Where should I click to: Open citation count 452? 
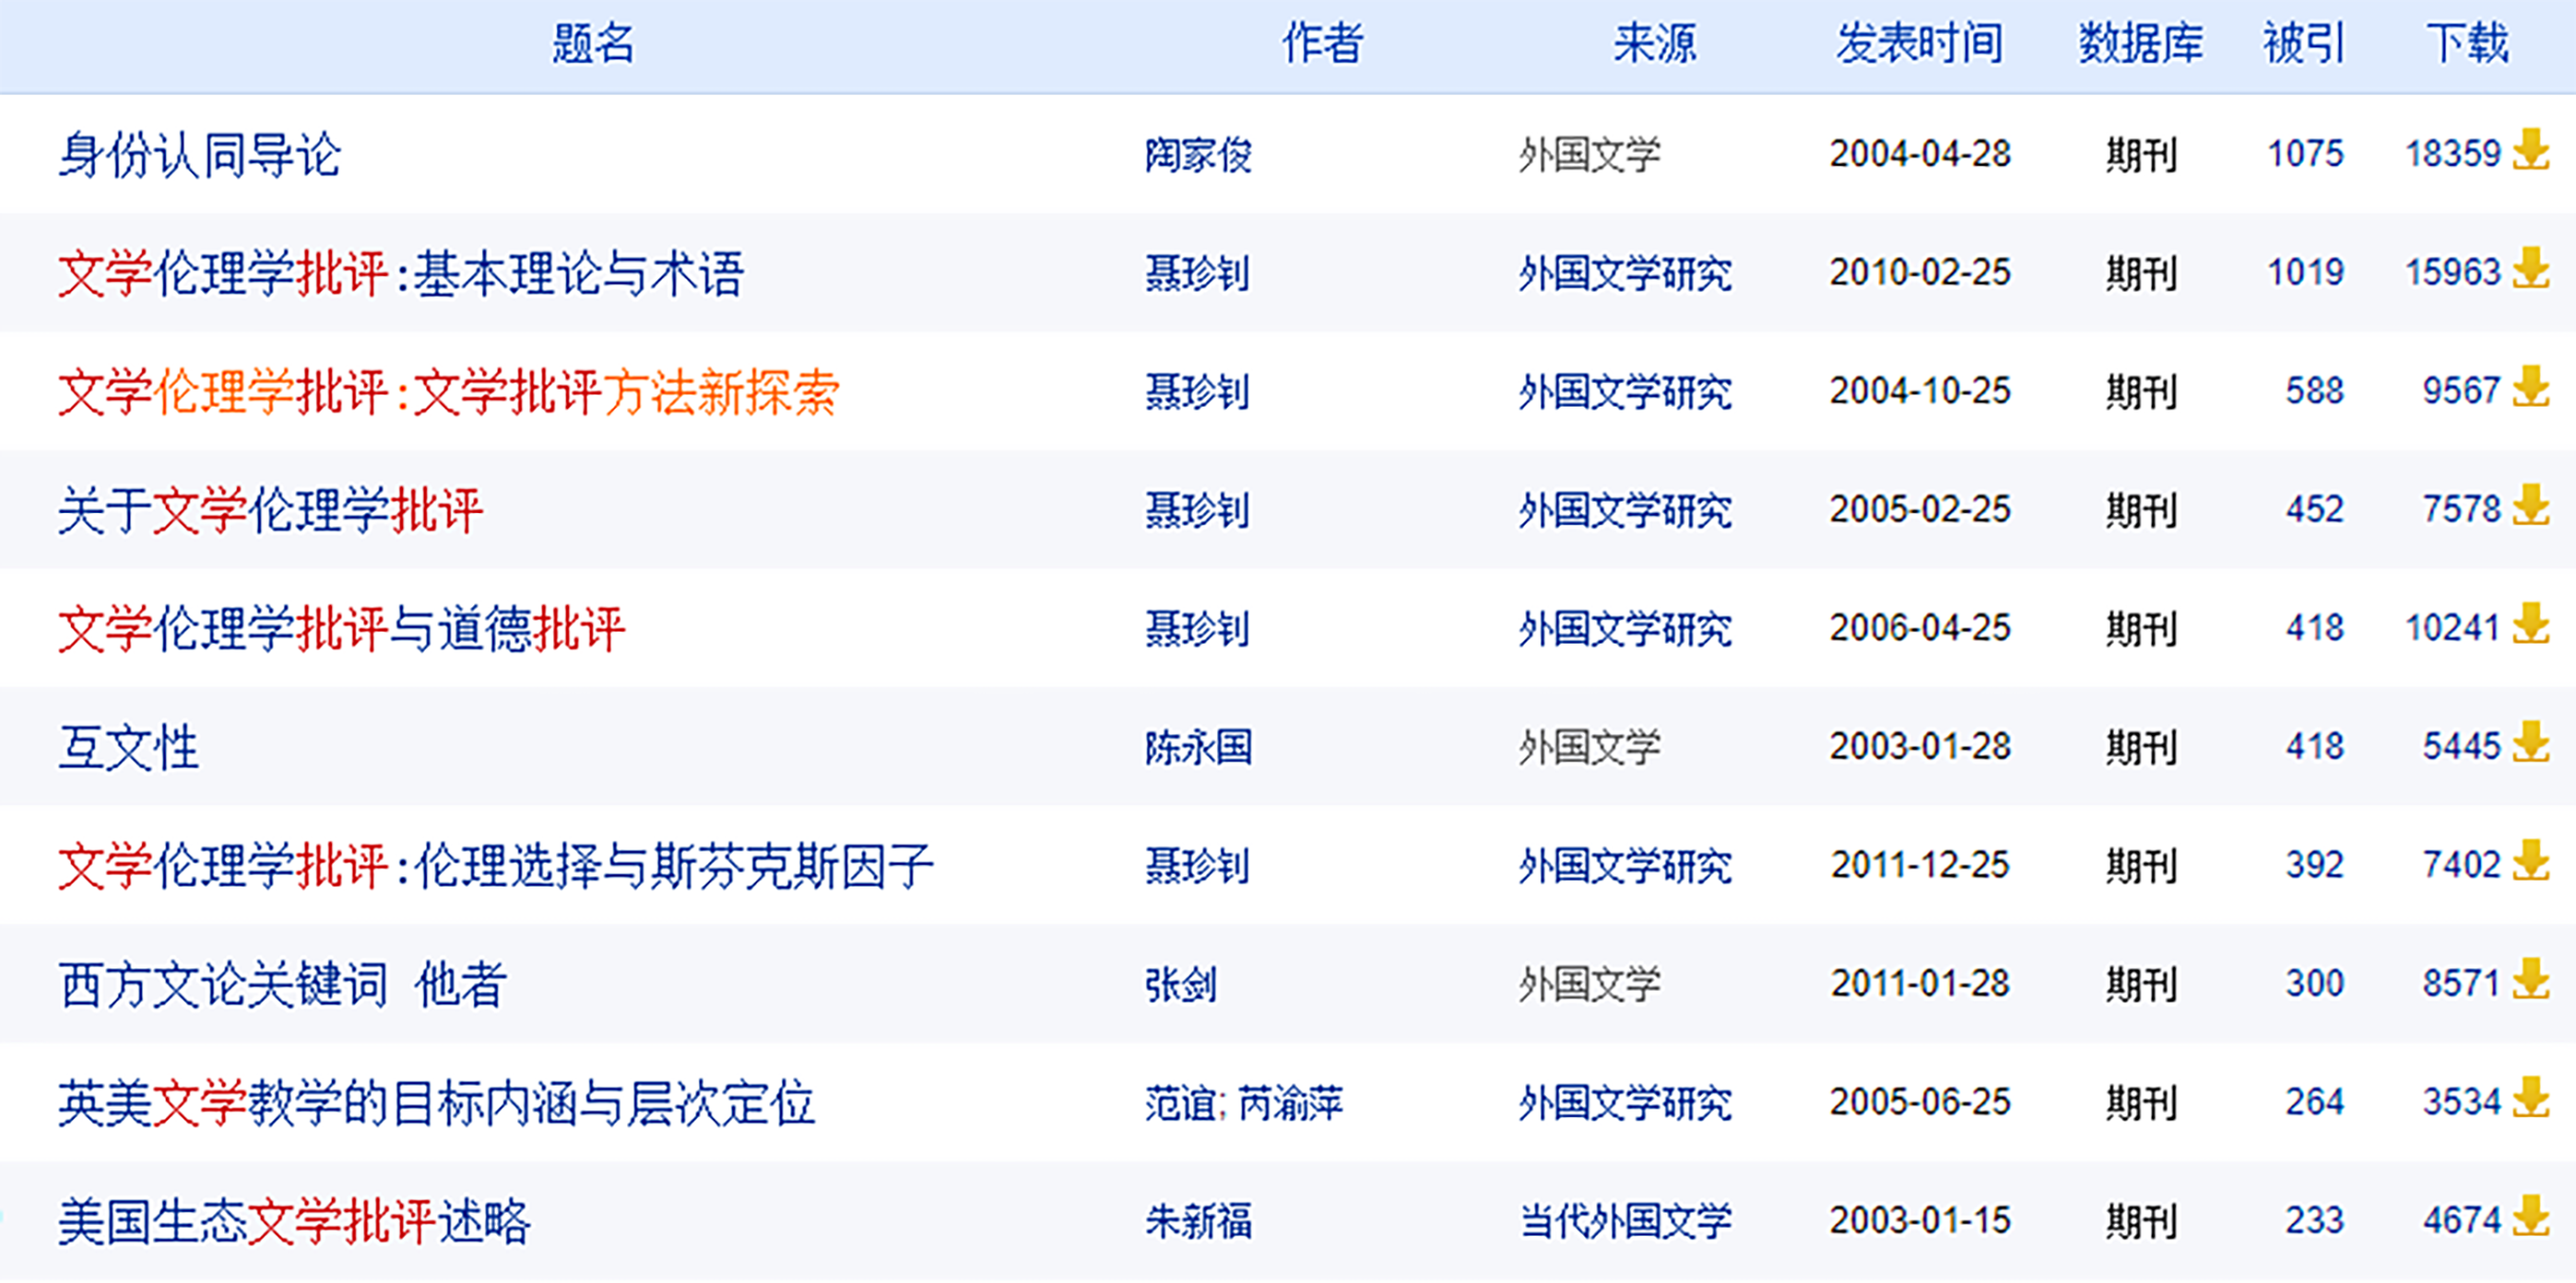[x=2314, y=509]
